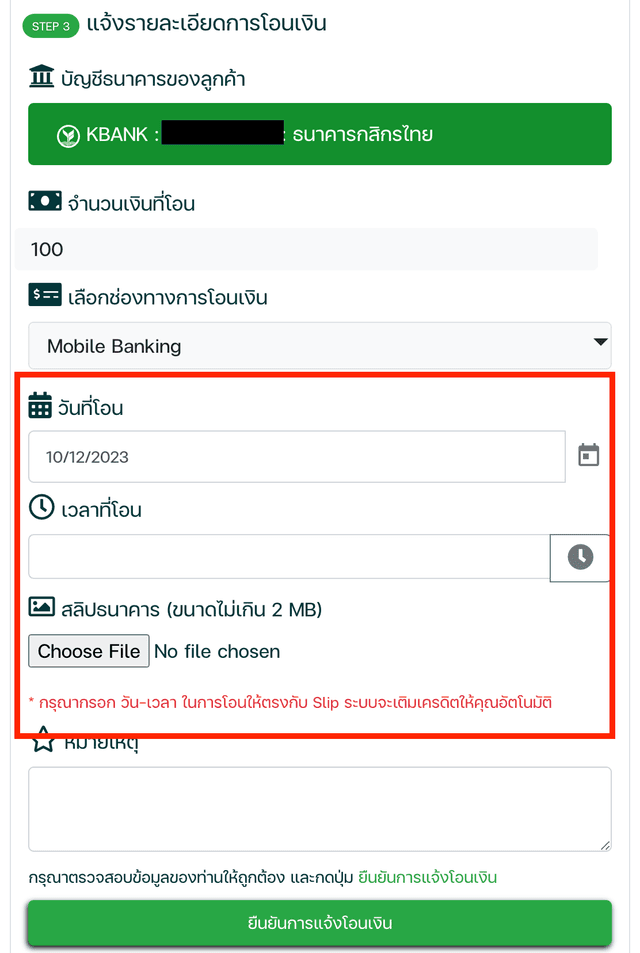Click the STEP 3 green badge
Viewport: 640px width, 953px height.
coord(51,26)
